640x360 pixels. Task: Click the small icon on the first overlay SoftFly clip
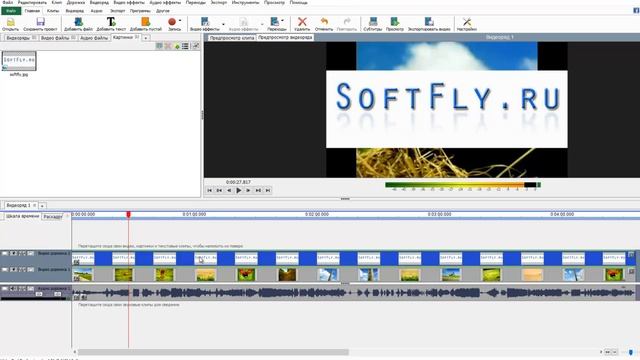[76, 262]
